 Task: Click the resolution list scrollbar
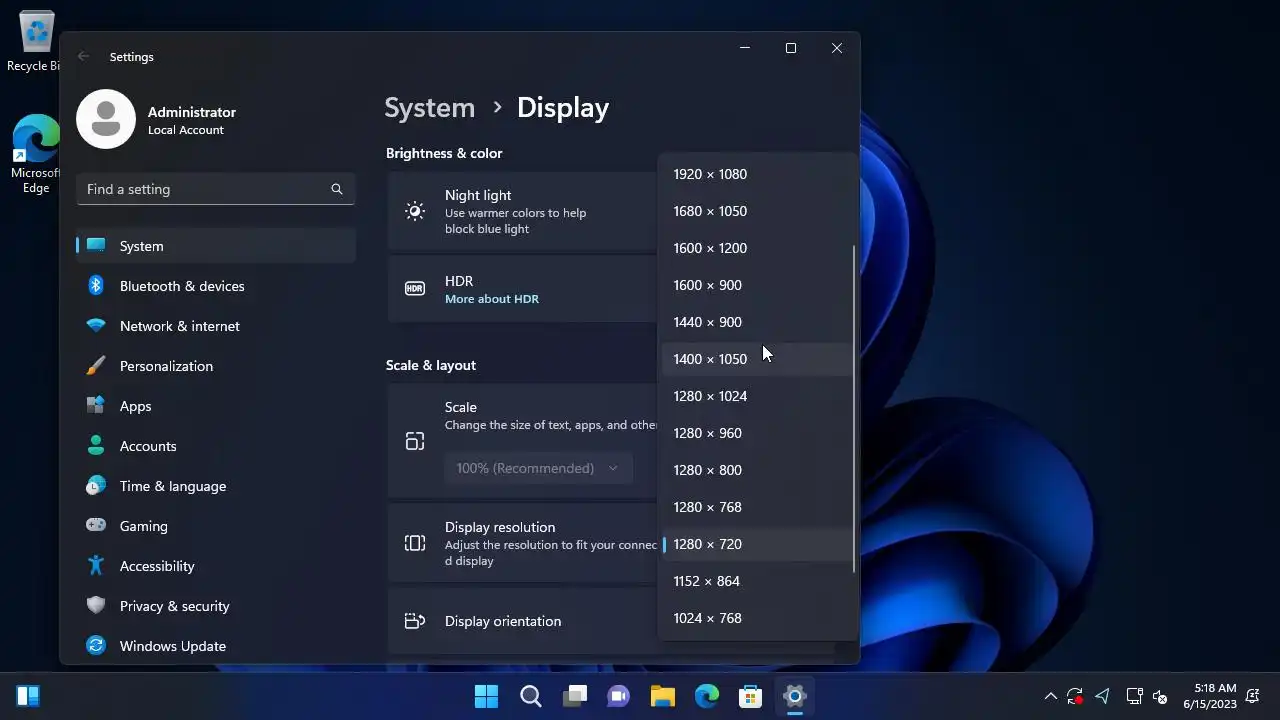(854, 408)
